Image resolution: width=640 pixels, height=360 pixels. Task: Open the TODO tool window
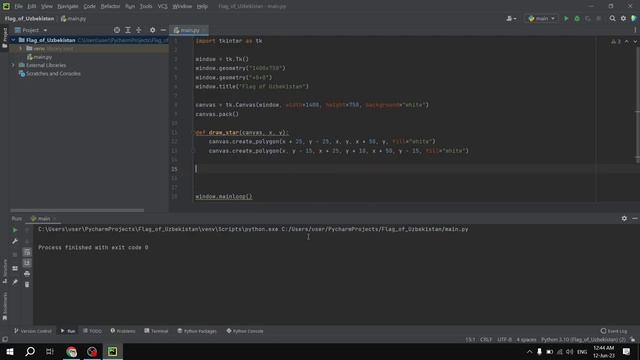[92, 331]
